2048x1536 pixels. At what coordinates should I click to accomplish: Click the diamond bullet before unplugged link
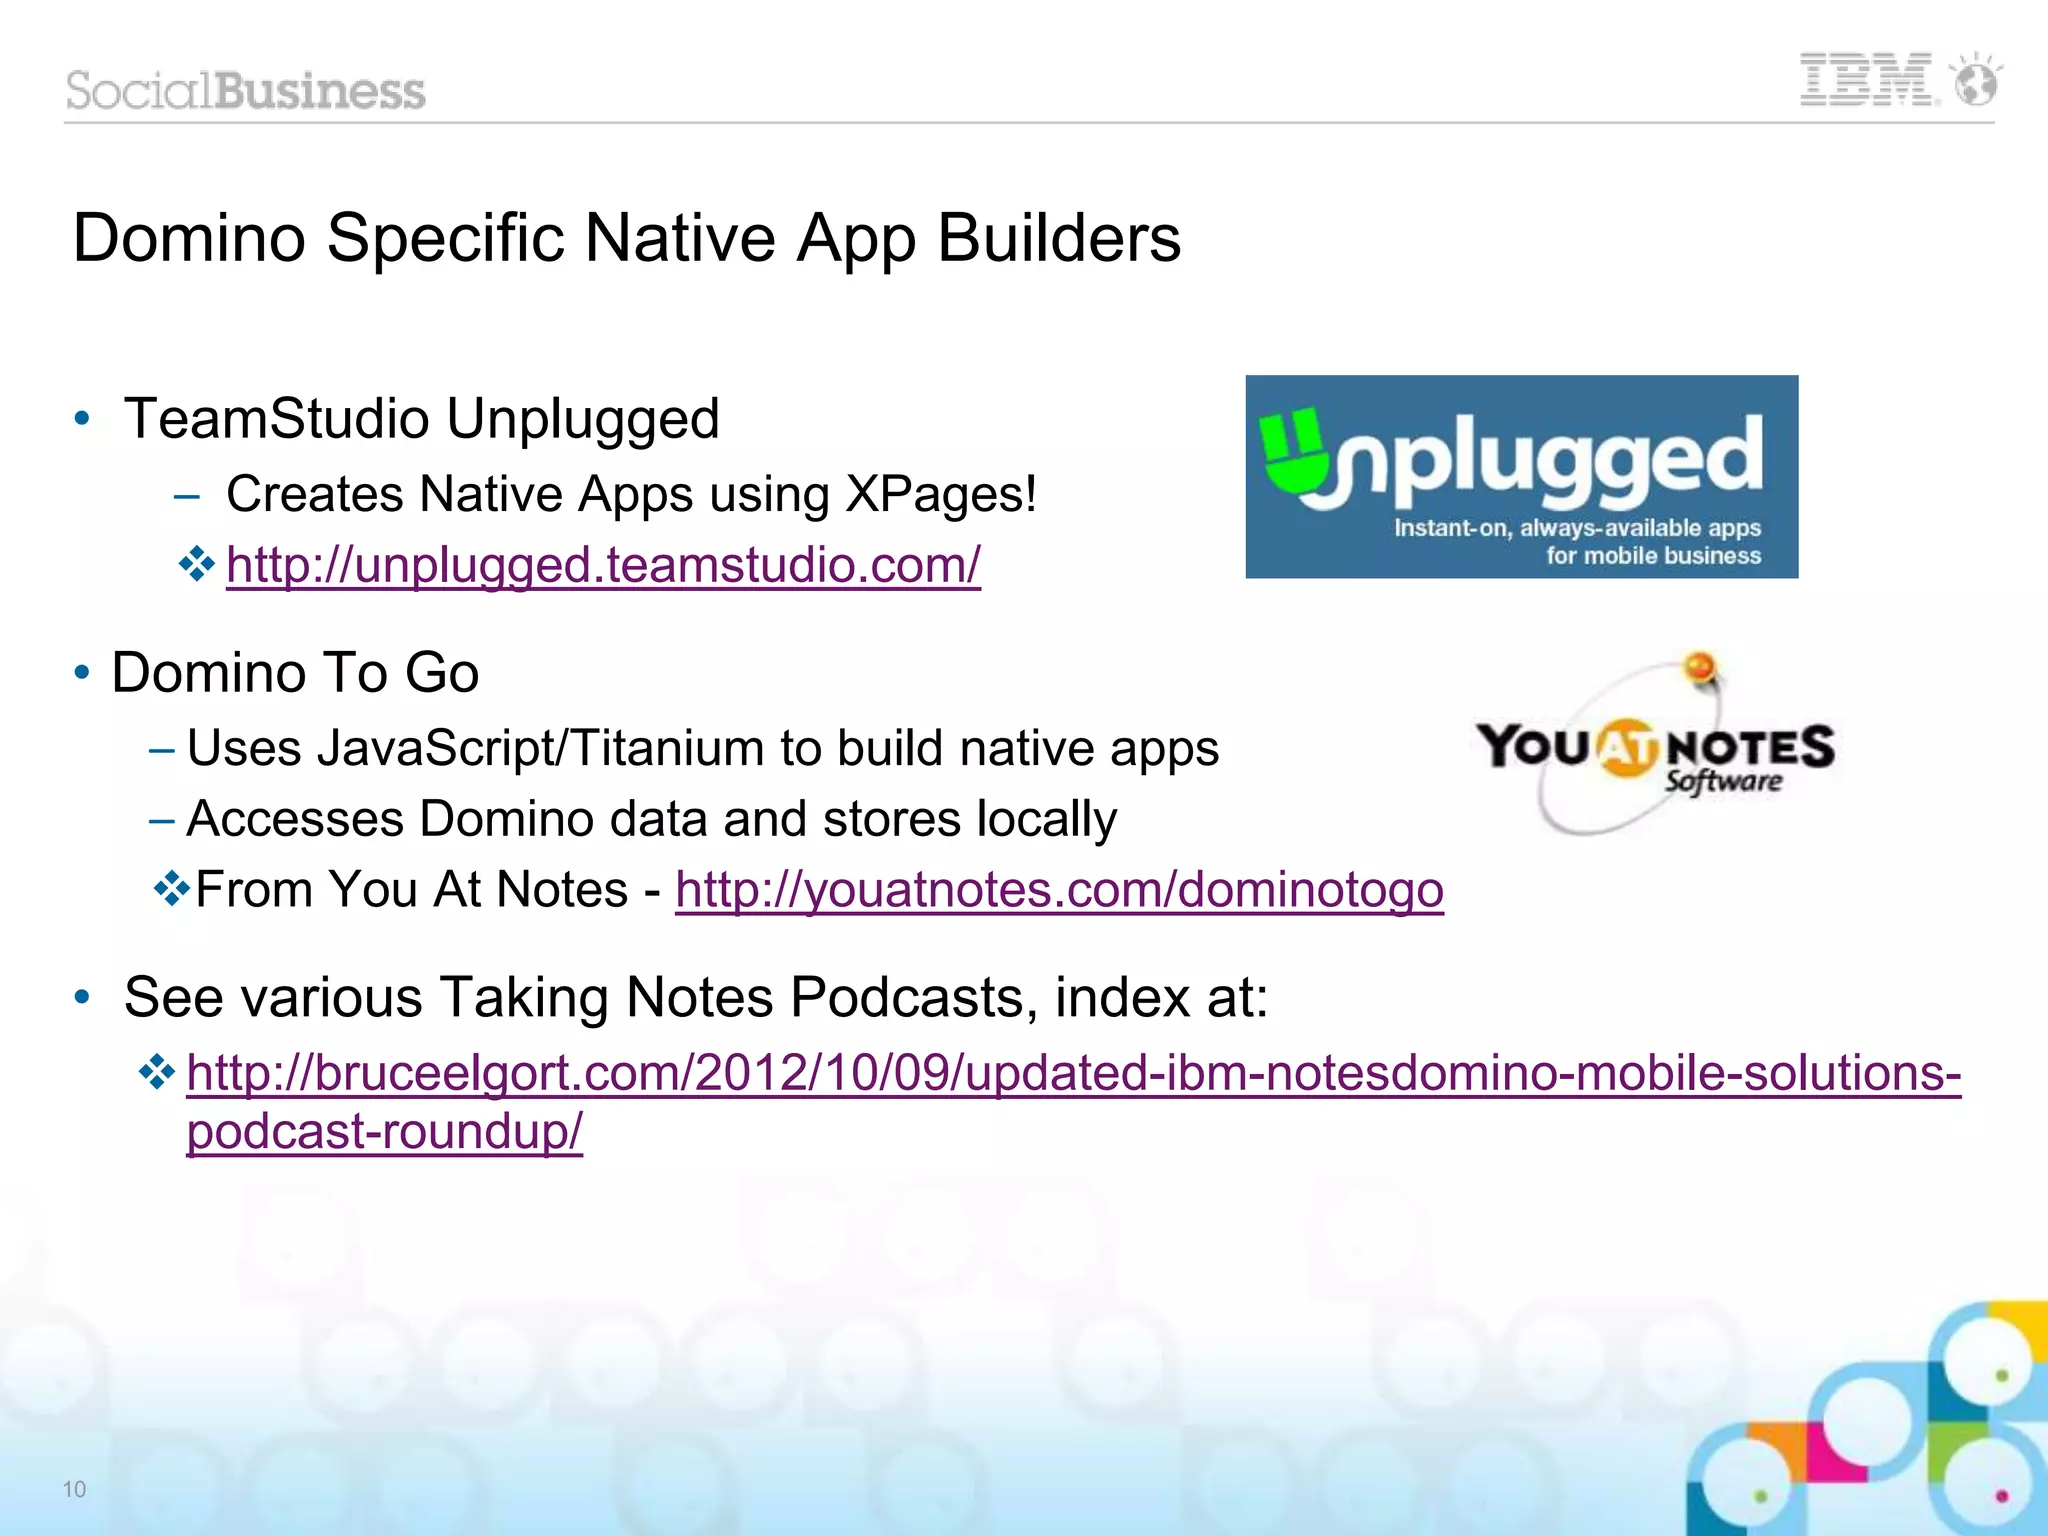pos(197,565)
